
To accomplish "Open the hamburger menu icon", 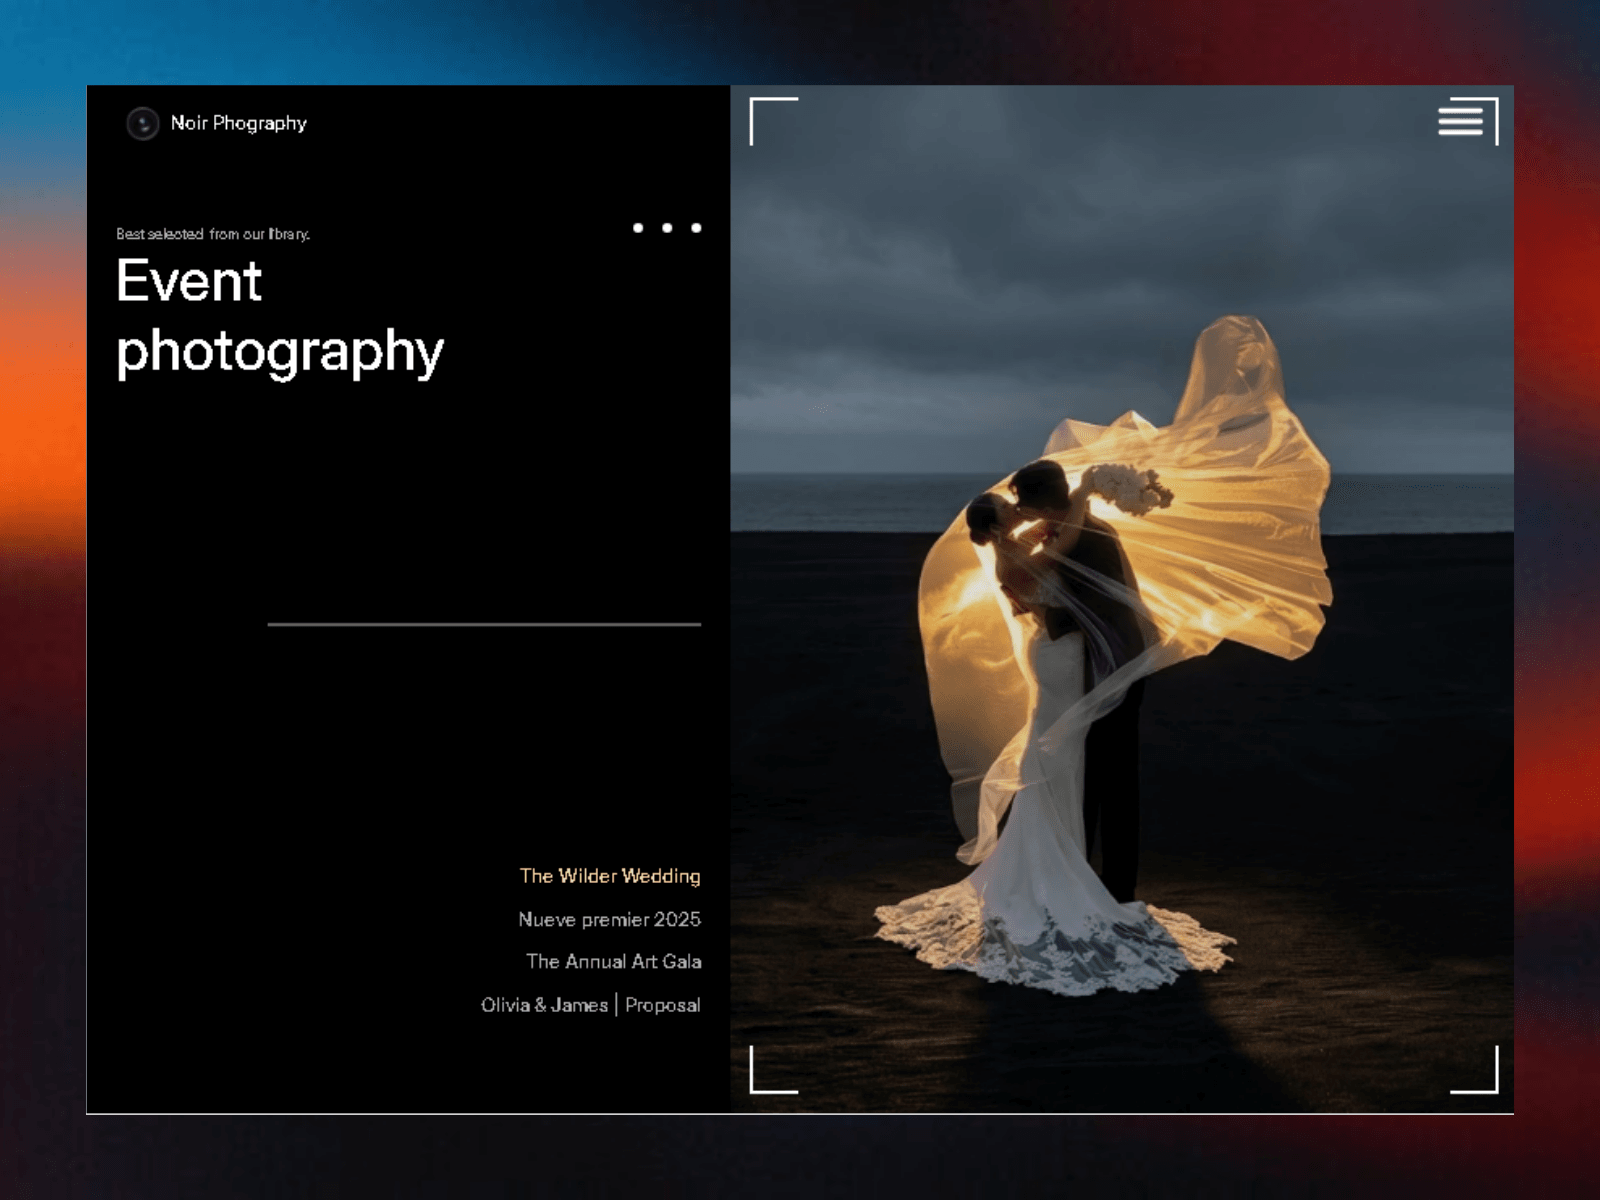I will click(x=1460, y=119).
